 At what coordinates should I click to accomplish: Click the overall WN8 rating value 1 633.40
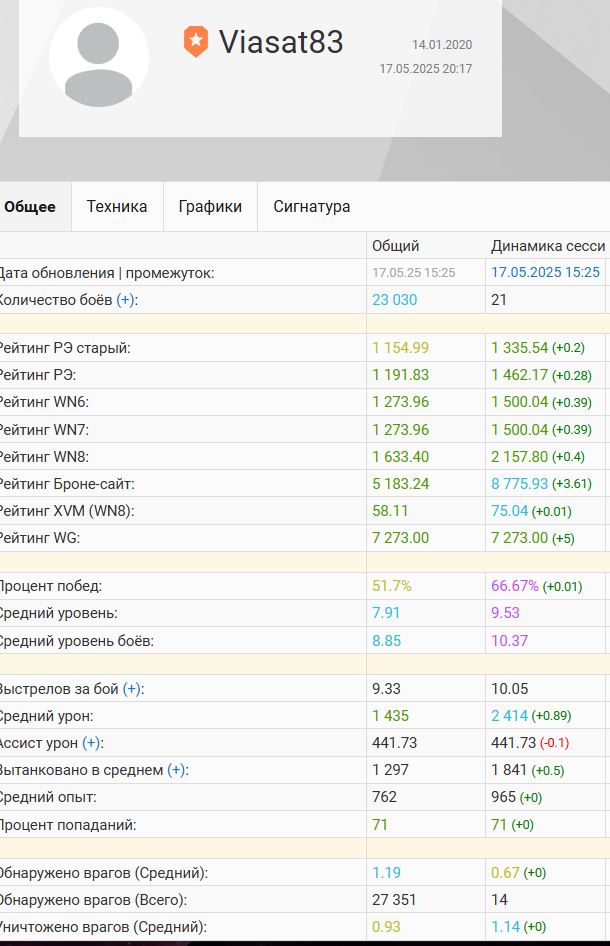pyautogui.click(x=400, y=456)
